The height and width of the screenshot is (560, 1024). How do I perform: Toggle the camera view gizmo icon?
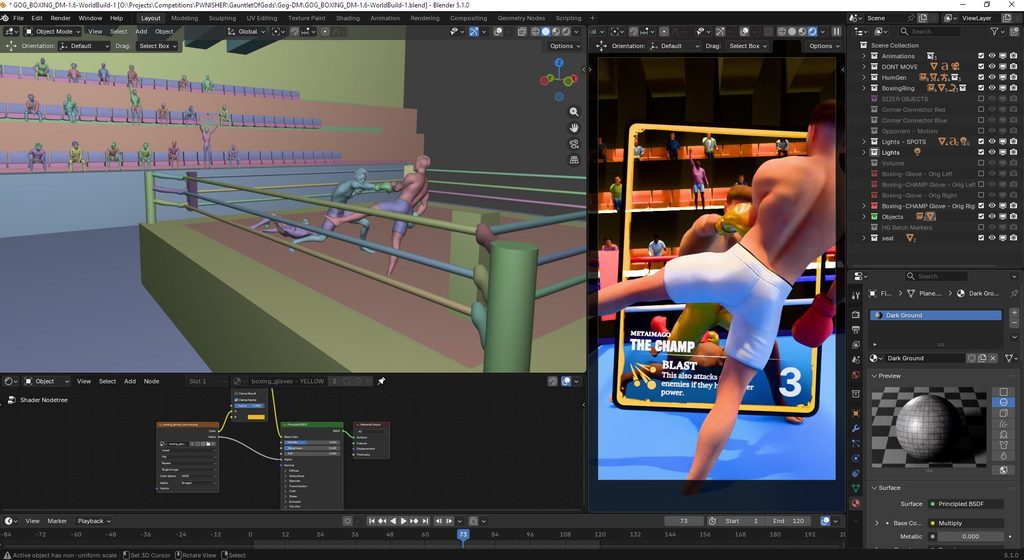click(573, 144)
